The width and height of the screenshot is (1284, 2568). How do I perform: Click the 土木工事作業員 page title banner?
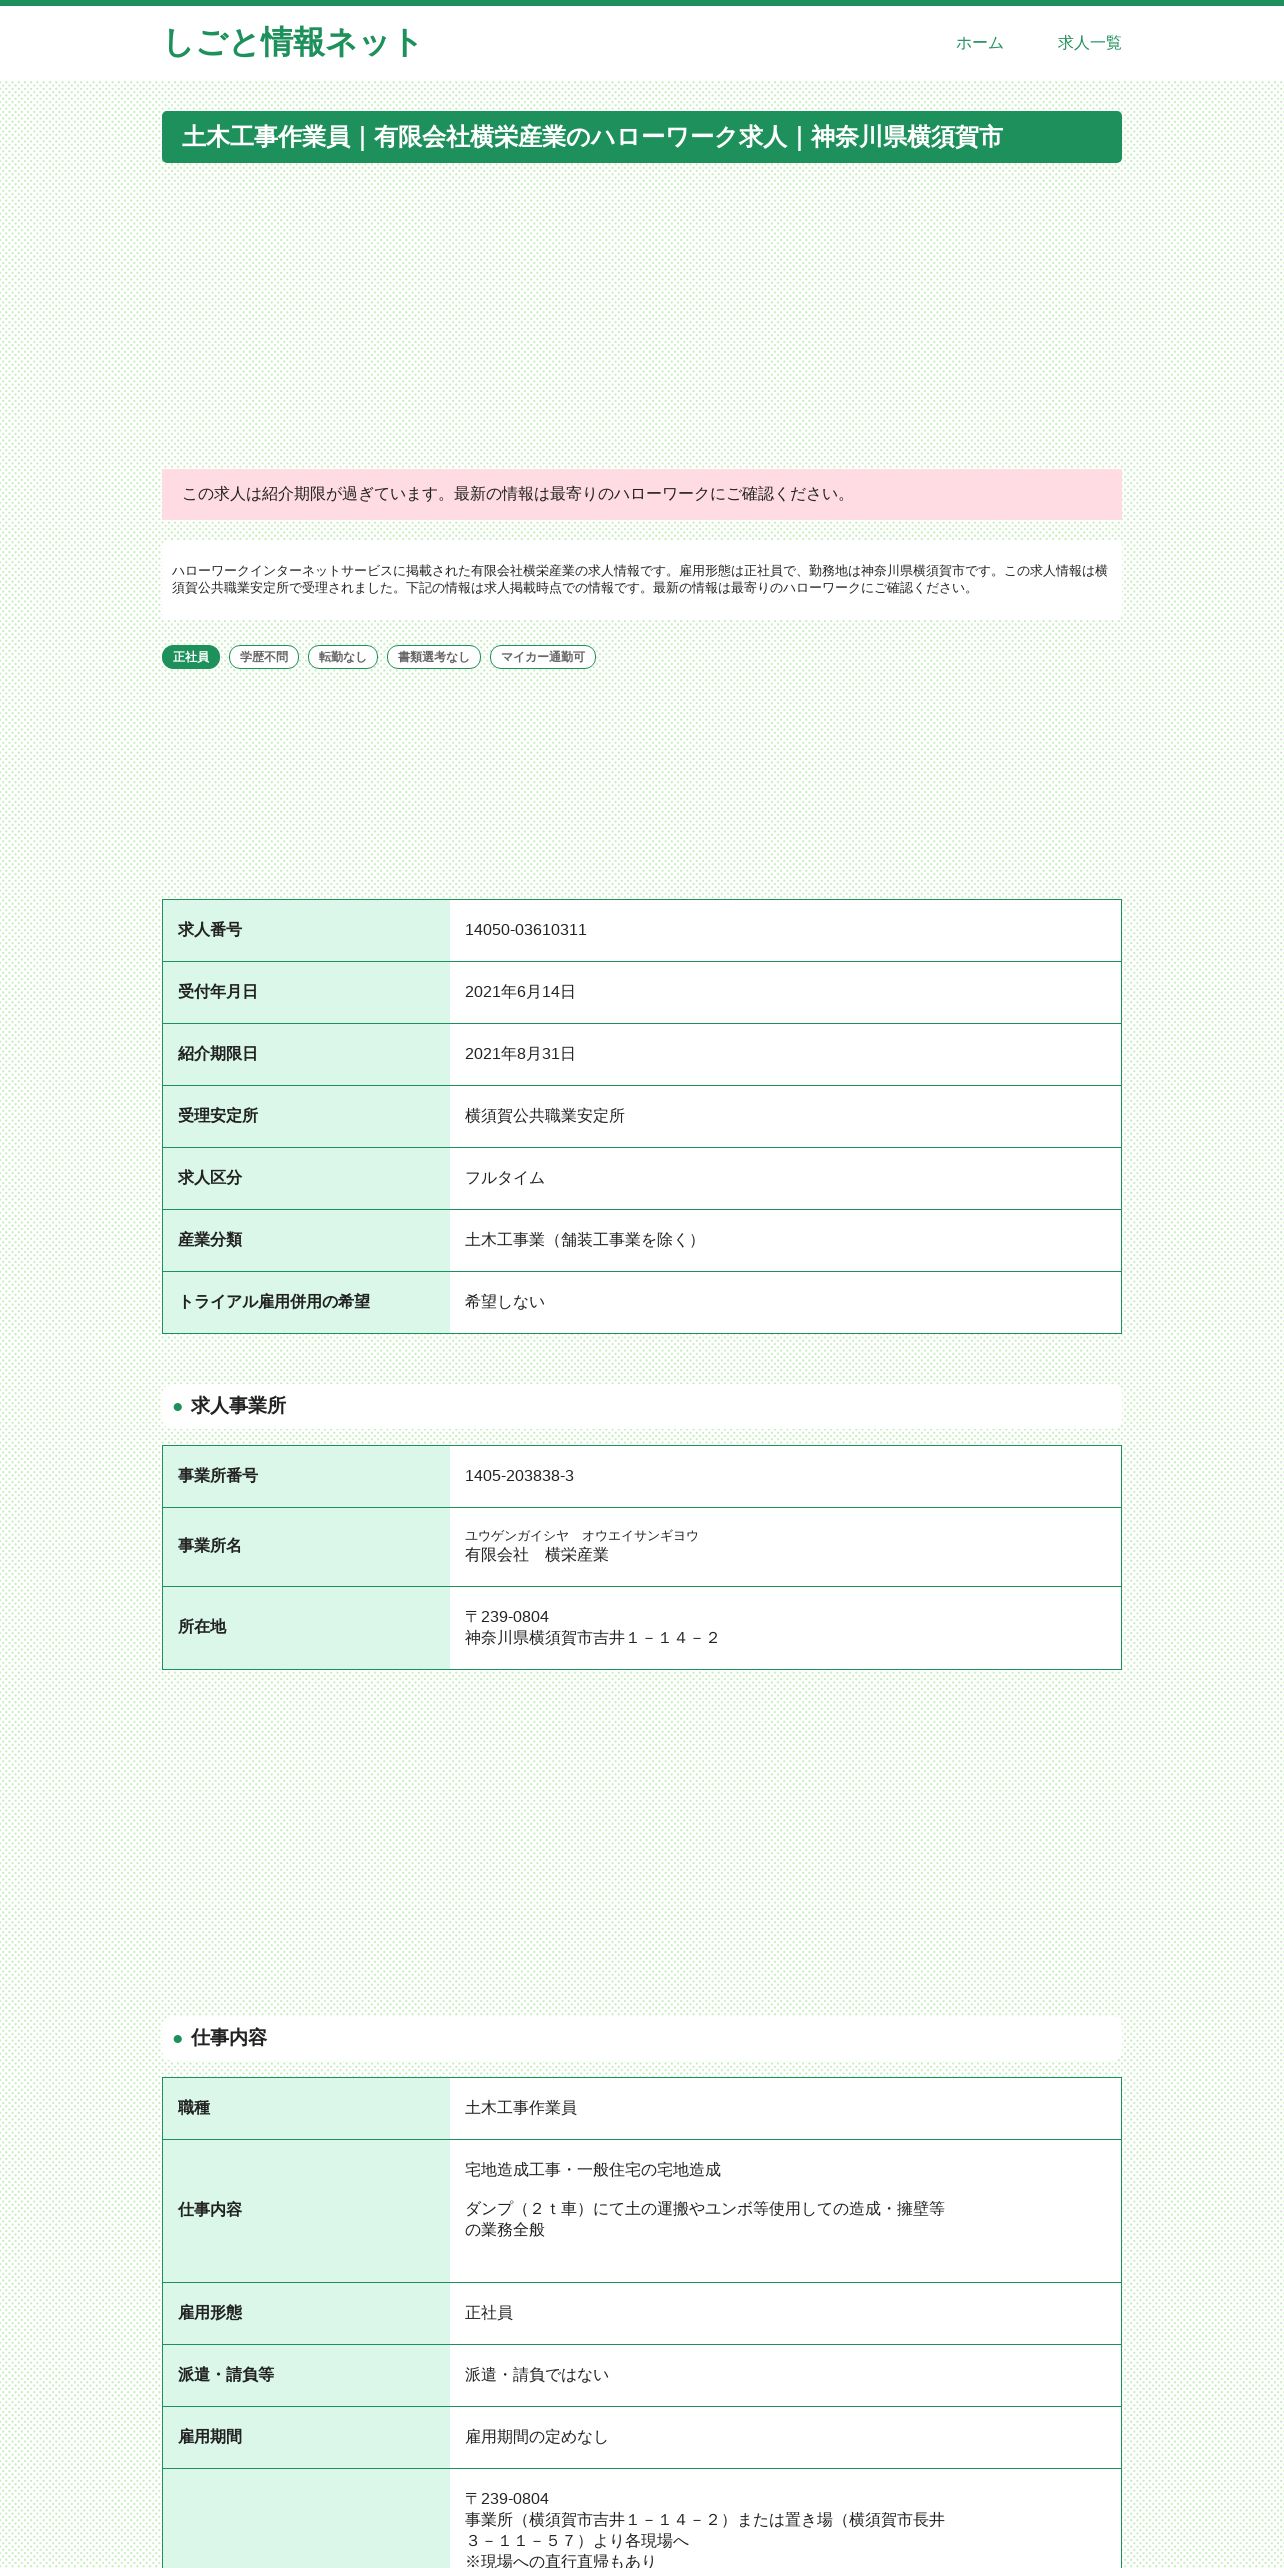click(642, 137)
